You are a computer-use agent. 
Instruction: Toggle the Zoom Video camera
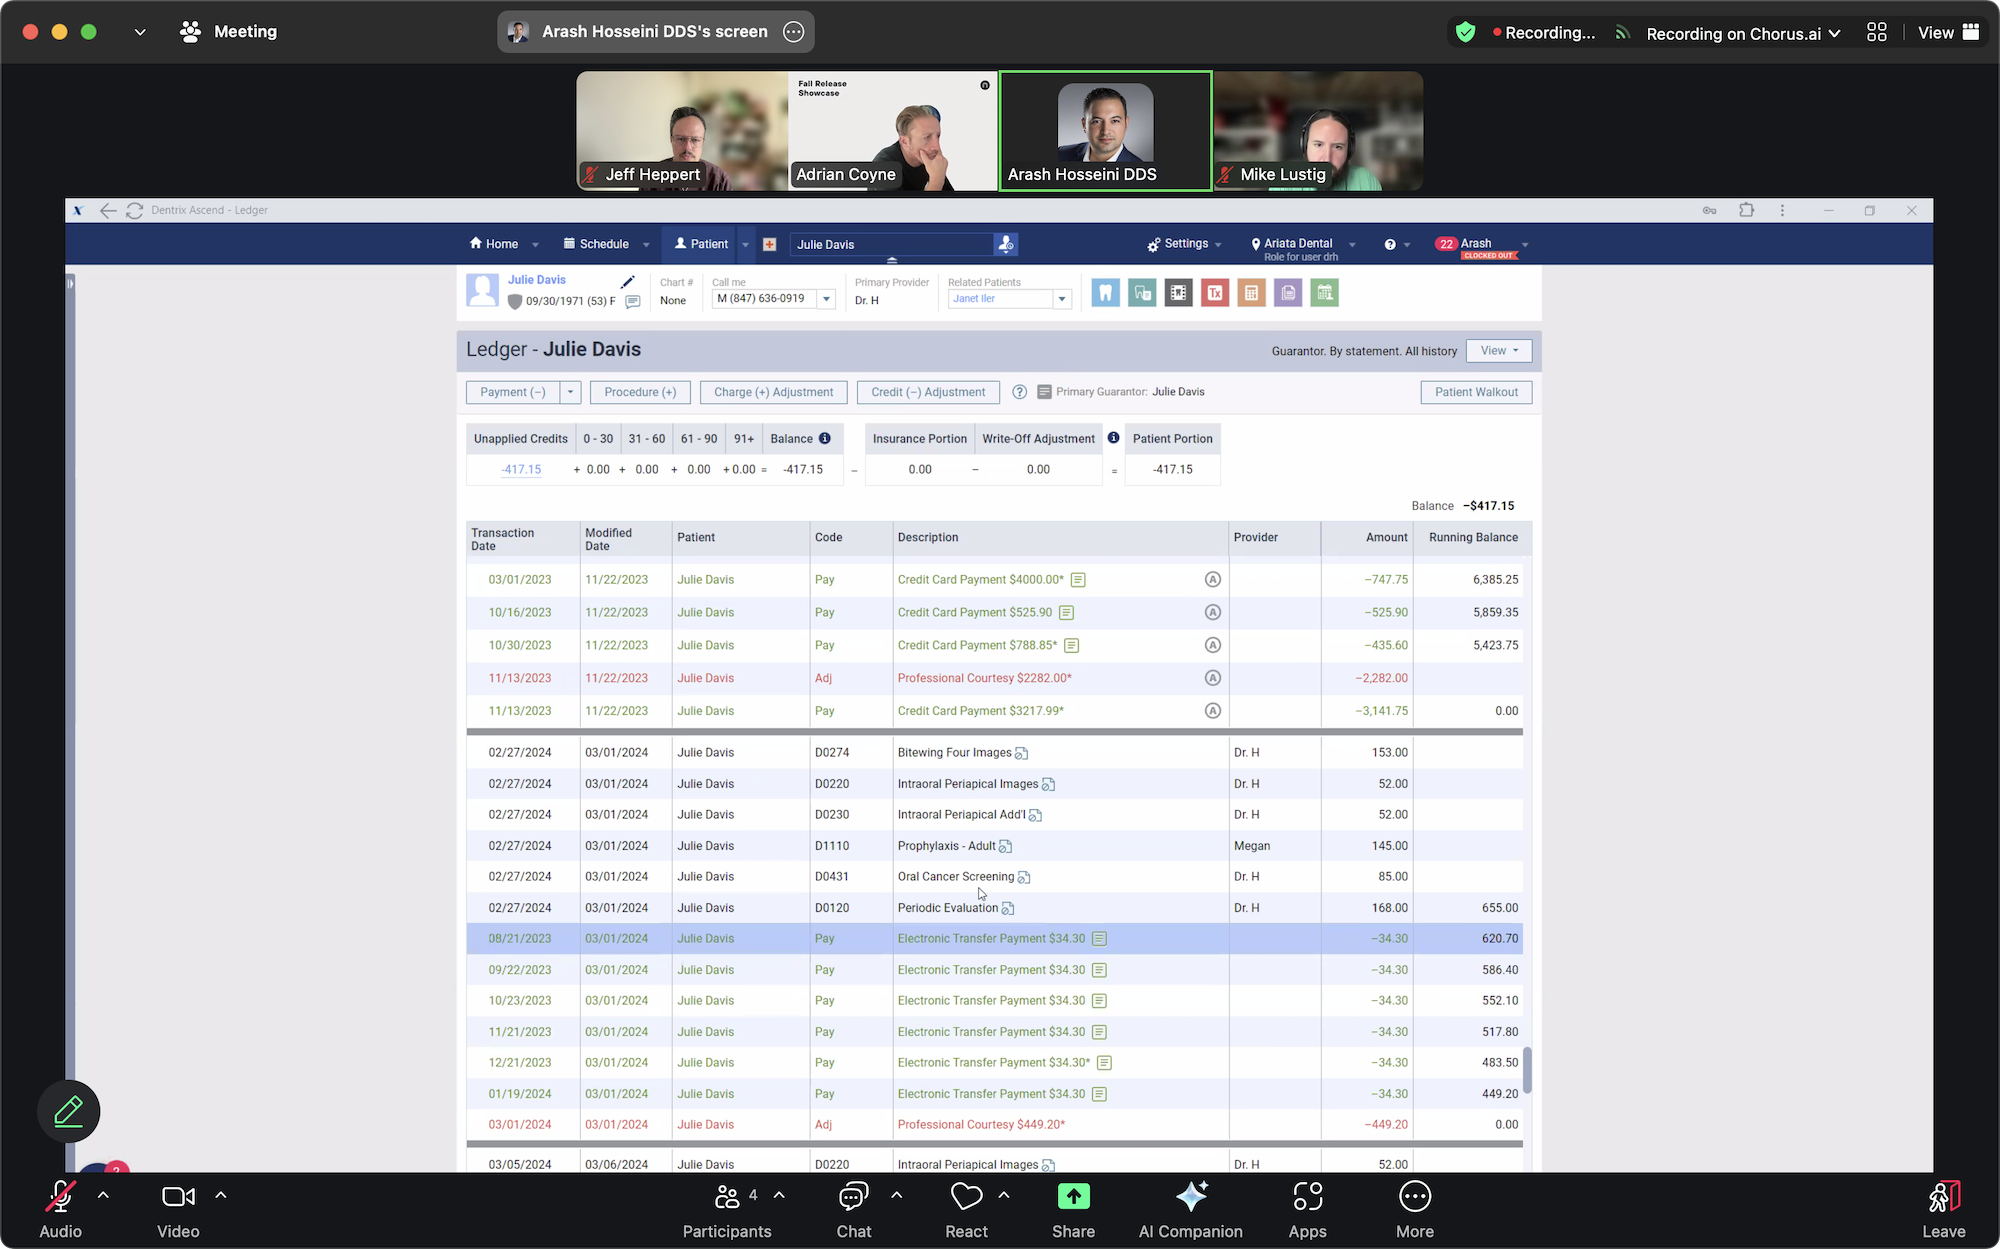click(178, 1197)
